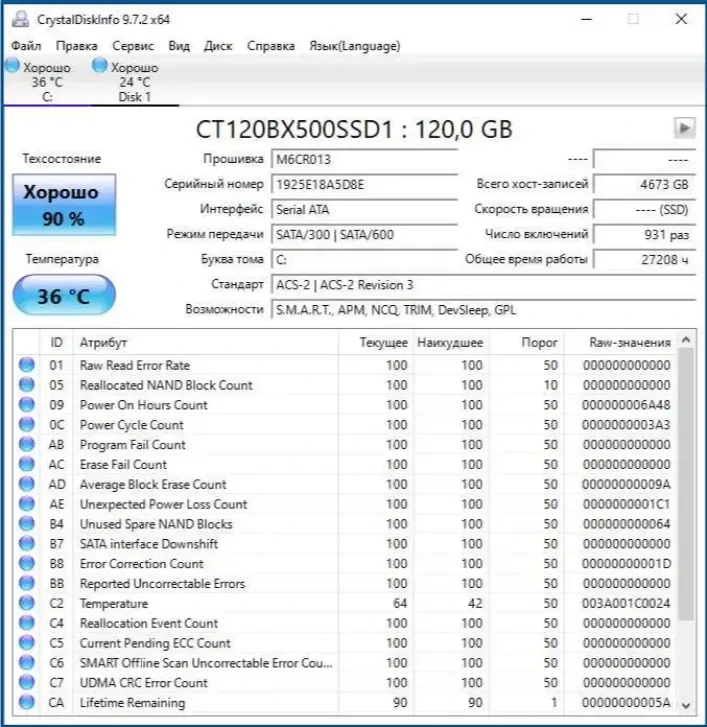Click status orb for Power On Hours Count
The width and height of the screenshot is (707, 727).
(26, 405)
